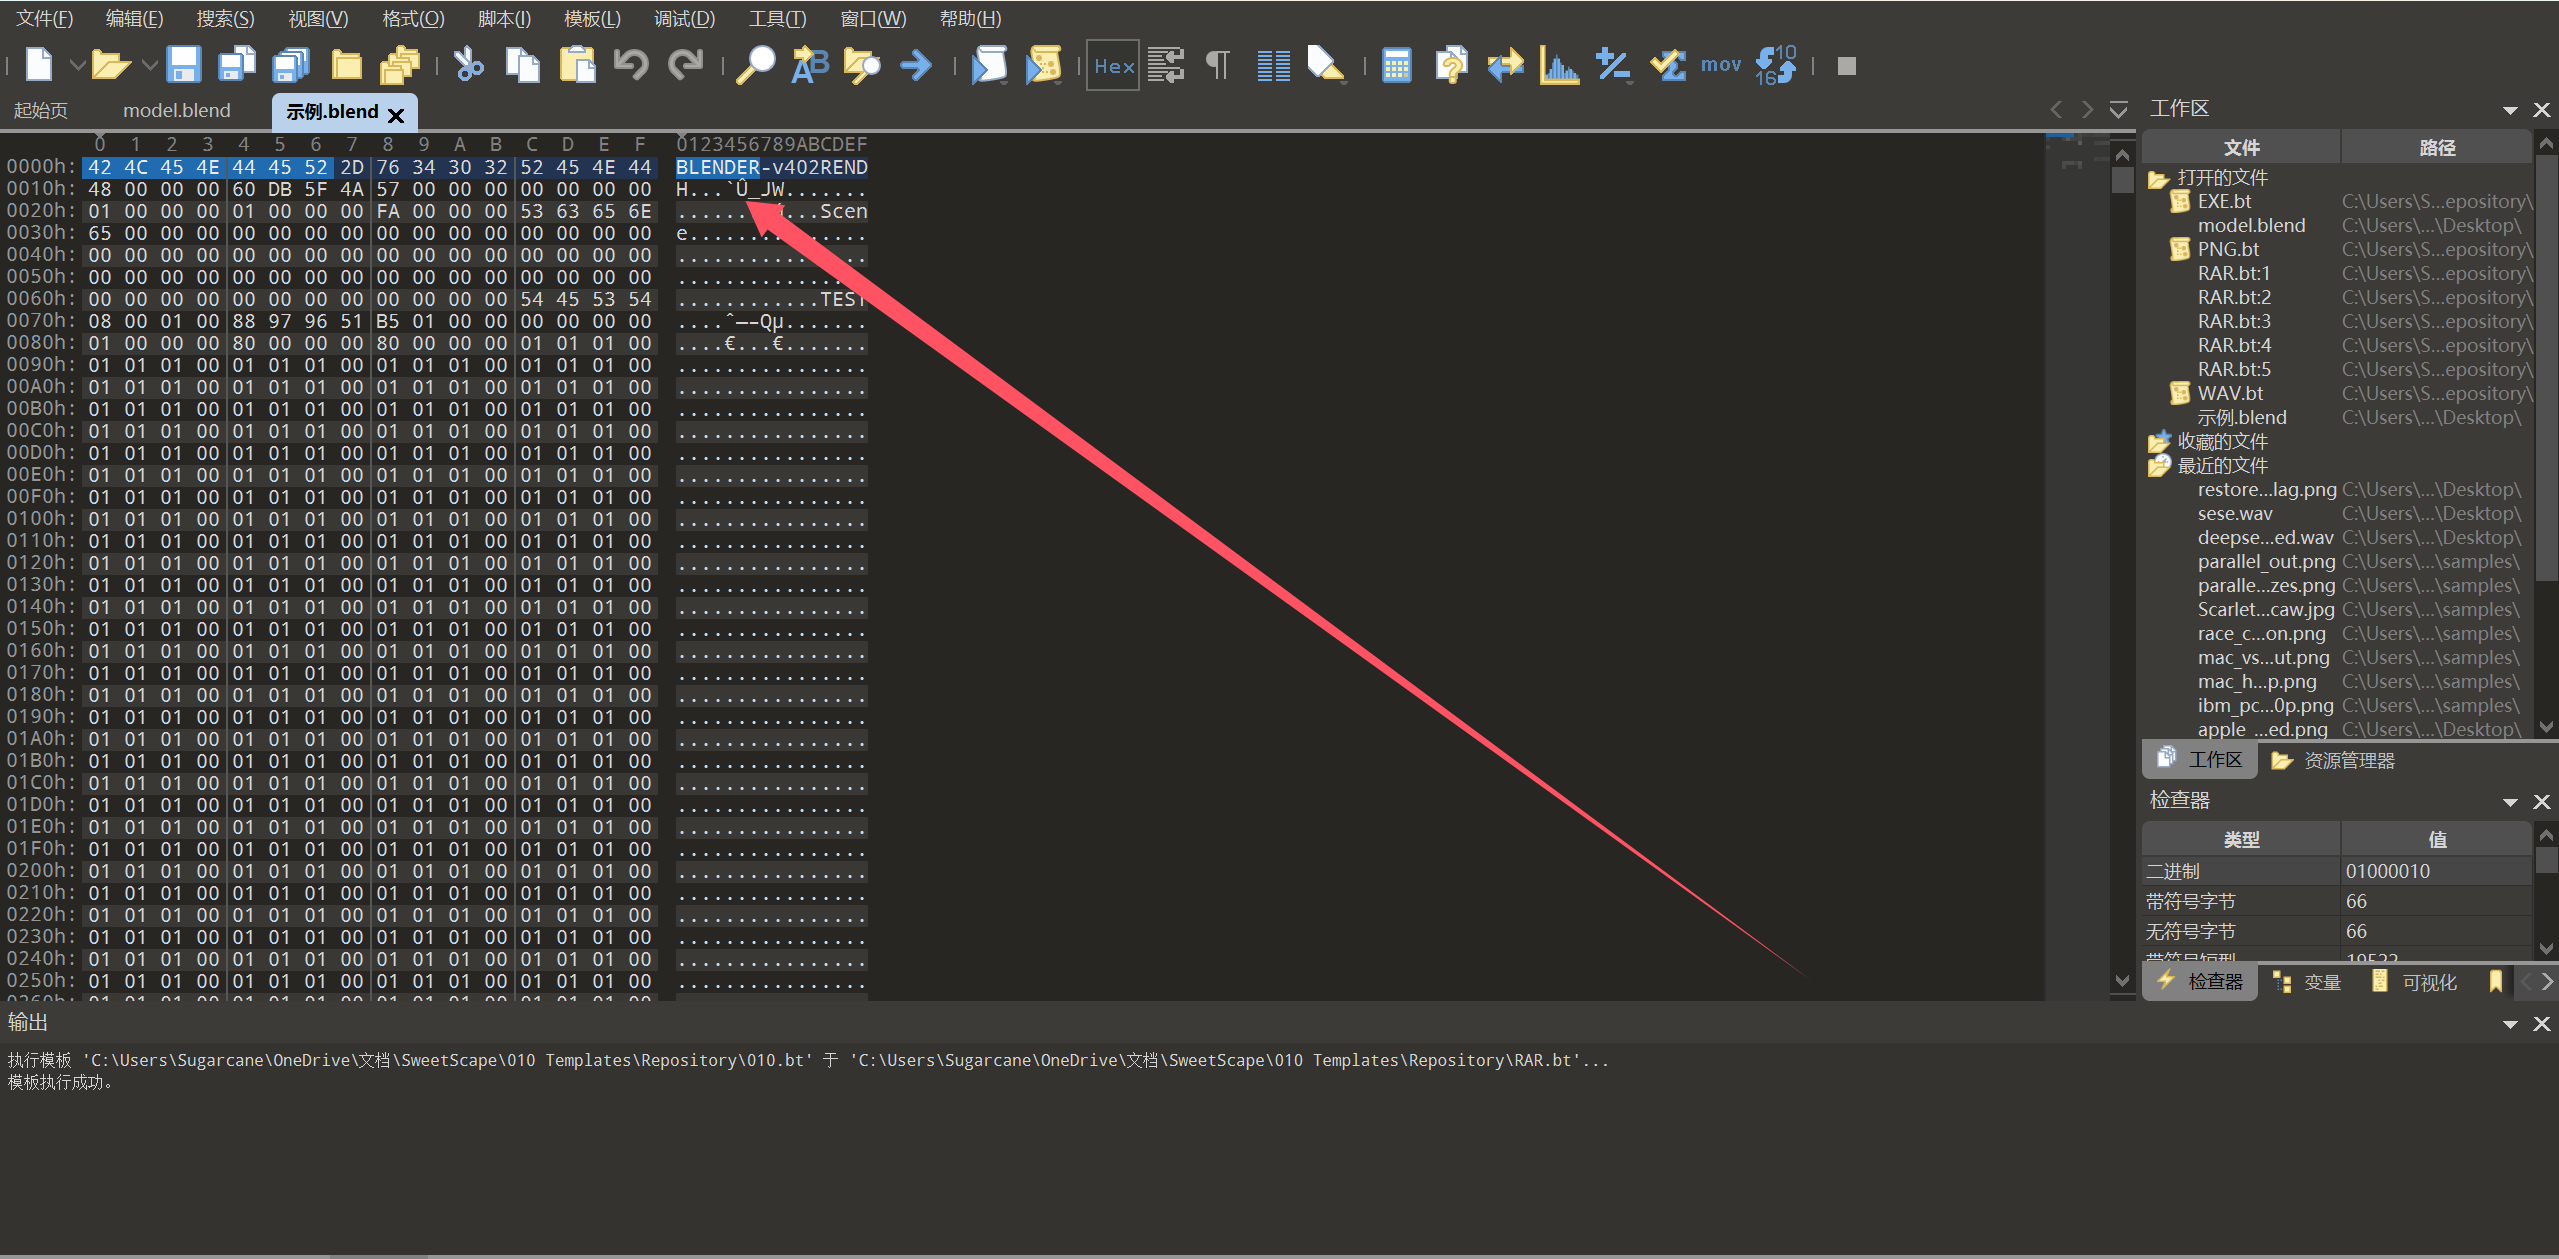The width and height of the screenshot is (2559, 1259).
Task: Toggle Hex edit mode button
Action: click(x=1113, y=66)
